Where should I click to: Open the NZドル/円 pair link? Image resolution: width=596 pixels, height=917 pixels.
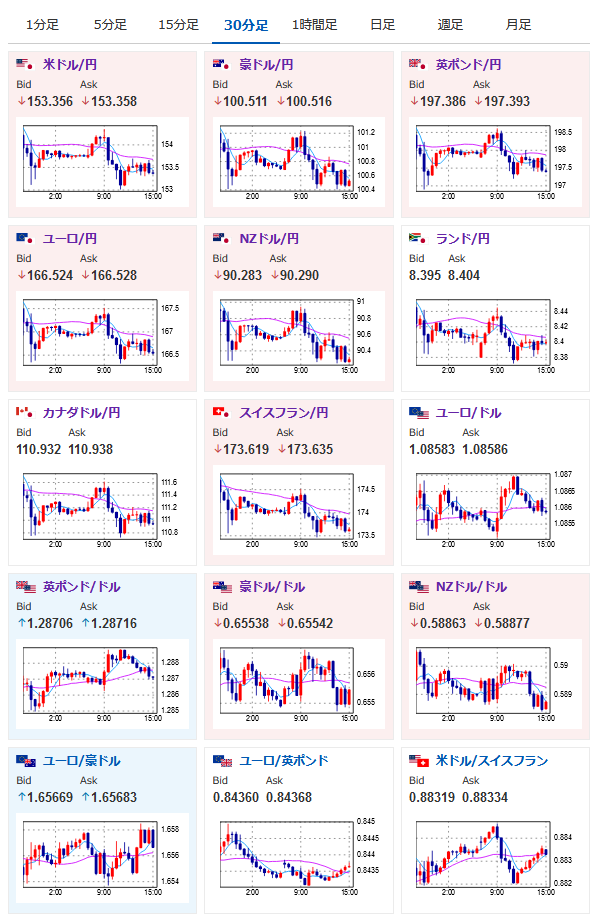[x=269, y=239]
